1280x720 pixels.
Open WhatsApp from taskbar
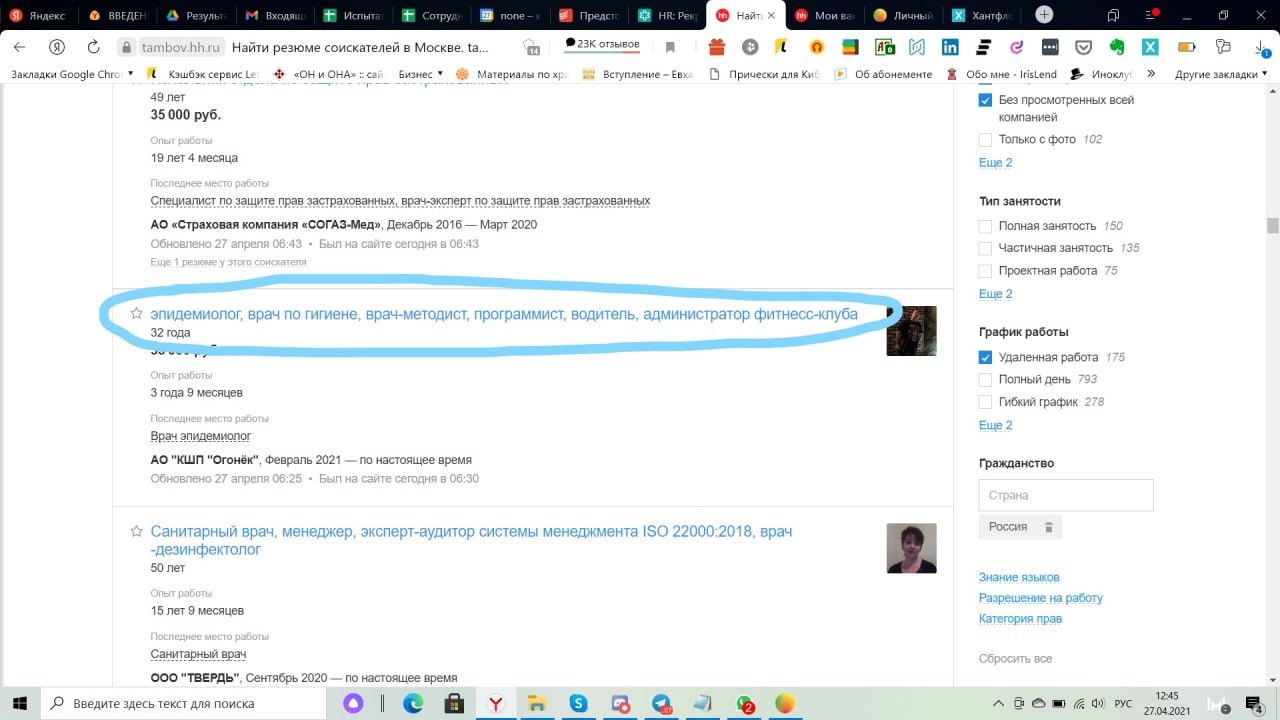pos(744,703)
